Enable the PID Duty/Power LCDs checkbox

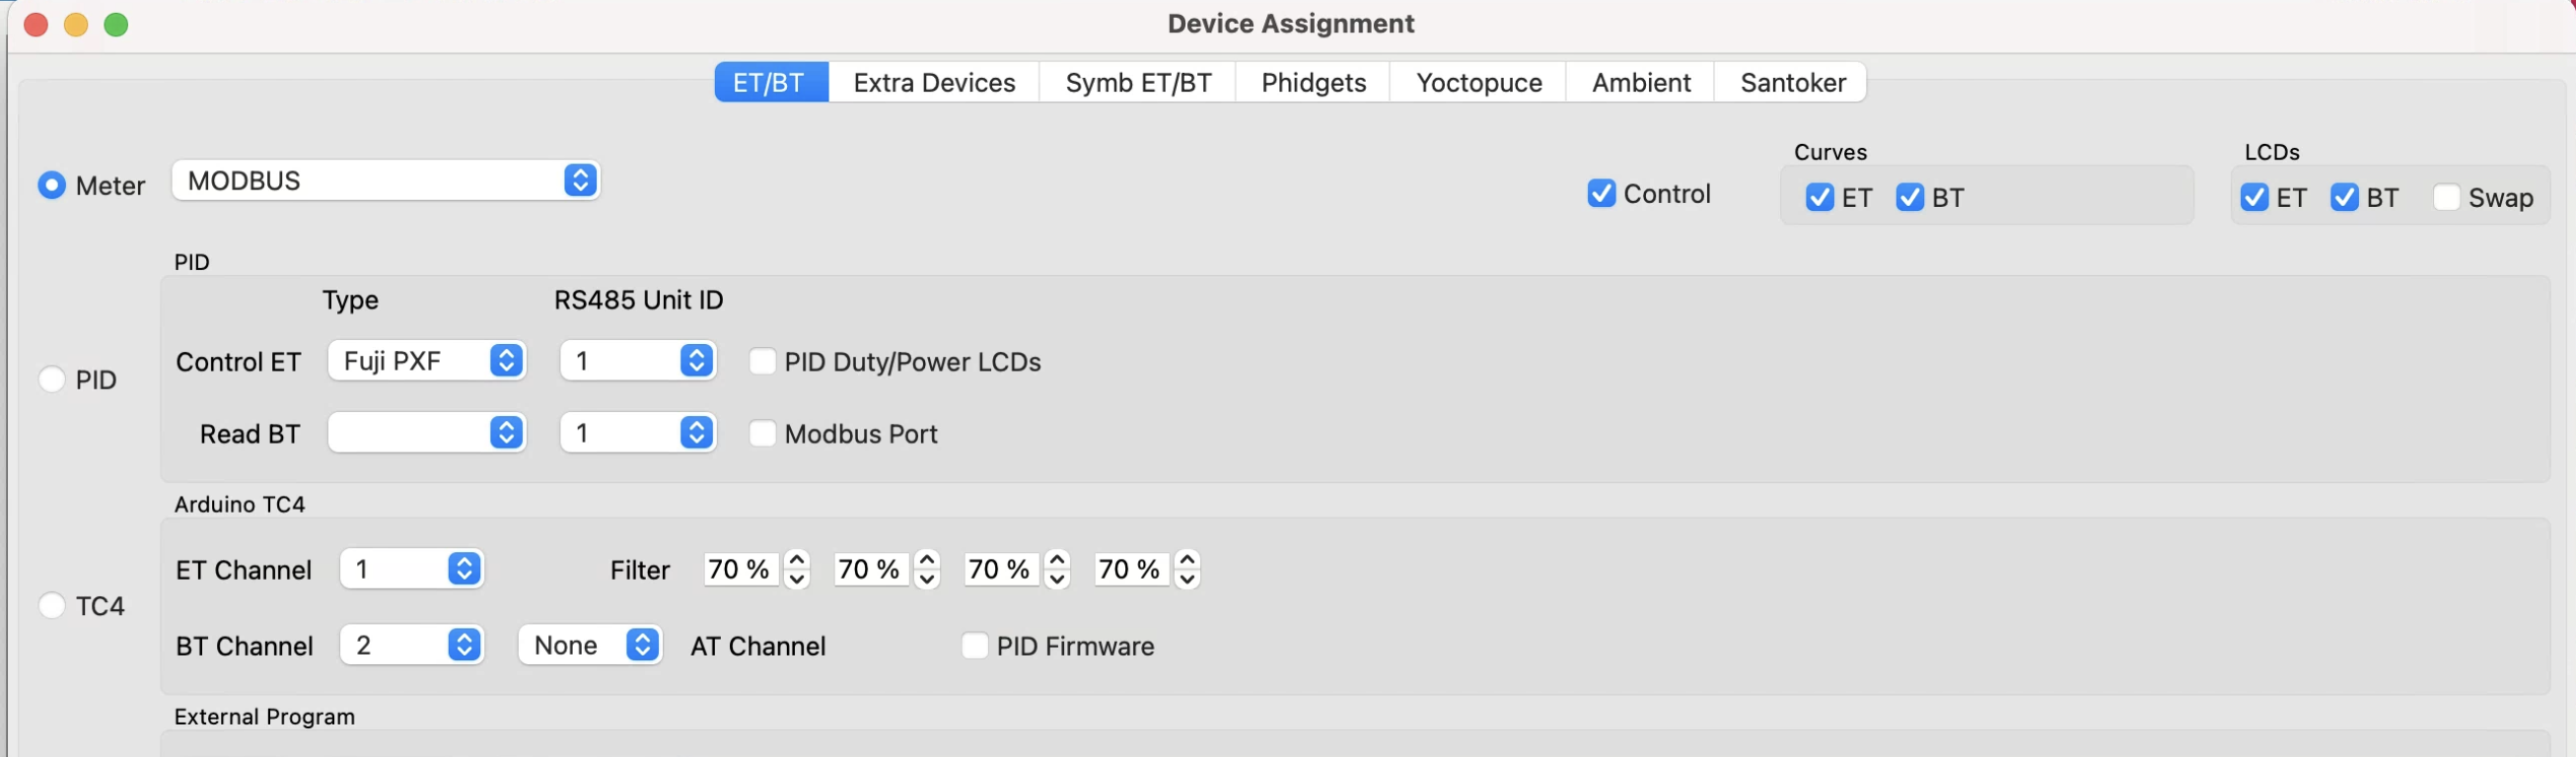[763, 362]
